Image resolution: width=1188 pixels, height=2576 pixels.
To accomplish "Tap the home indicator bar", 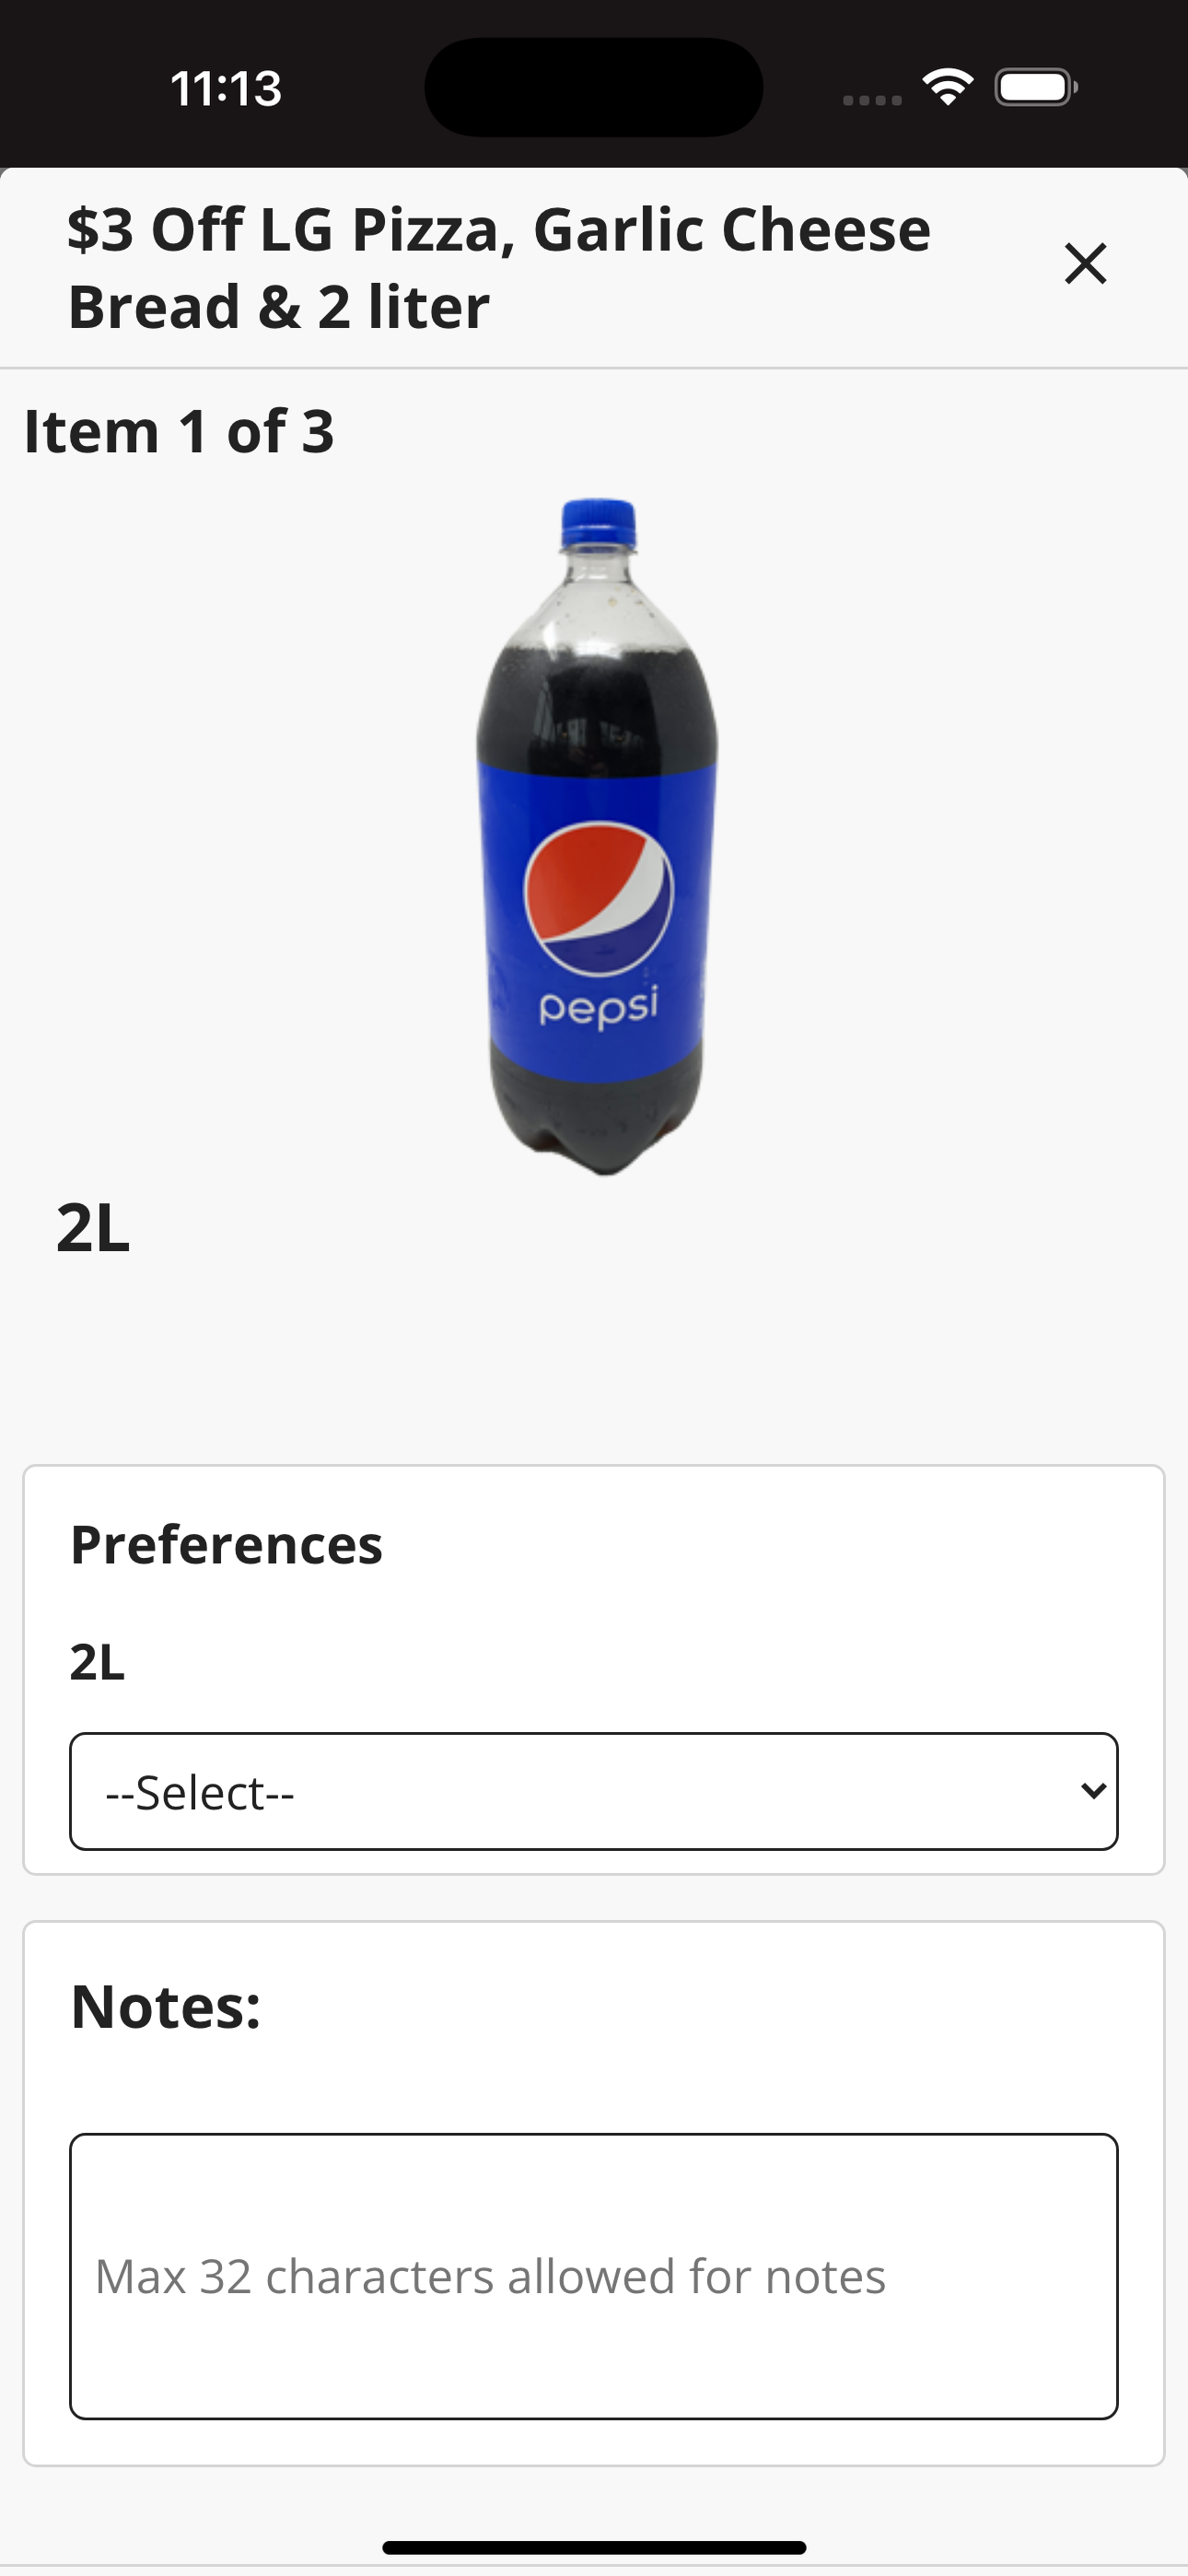I will (x=594, y=2547).
